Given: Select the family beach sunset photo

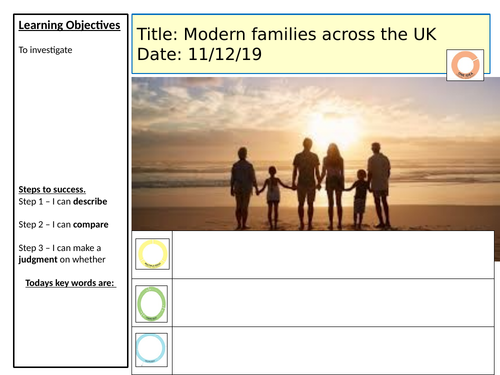Looking at the screenshot, I should (316, 154).
